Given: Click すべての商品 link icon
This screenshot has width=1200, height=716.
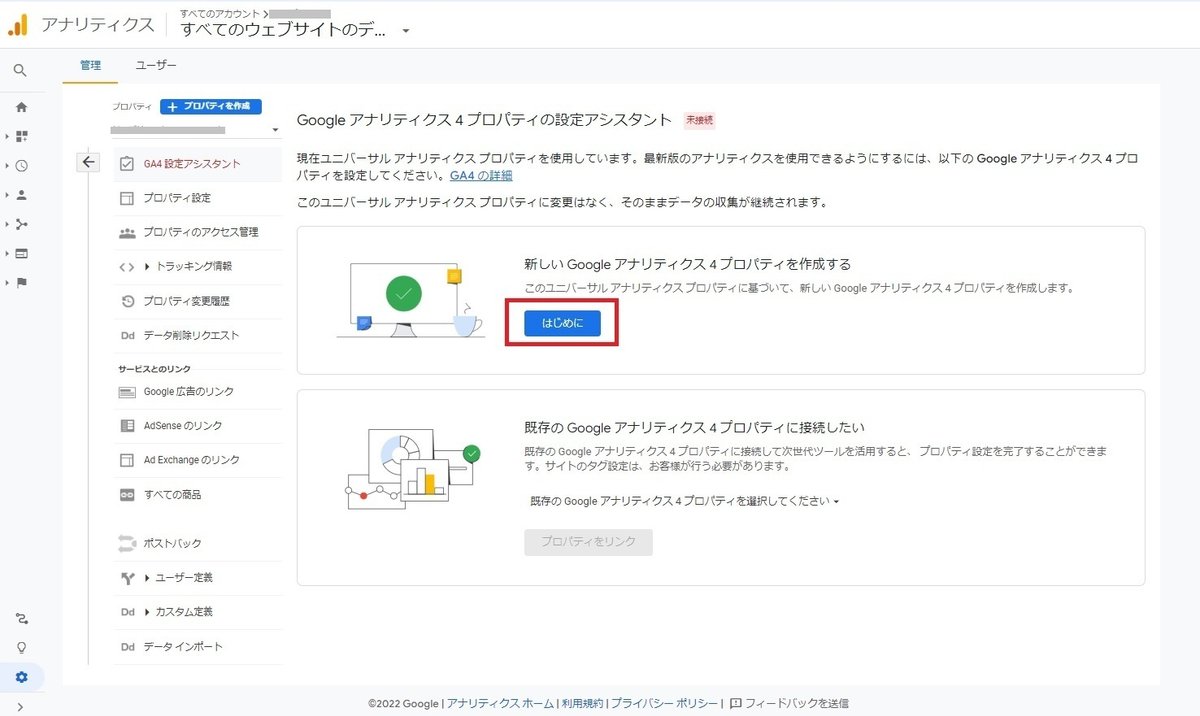Looking at the screenshot, I should click(127, 495).
